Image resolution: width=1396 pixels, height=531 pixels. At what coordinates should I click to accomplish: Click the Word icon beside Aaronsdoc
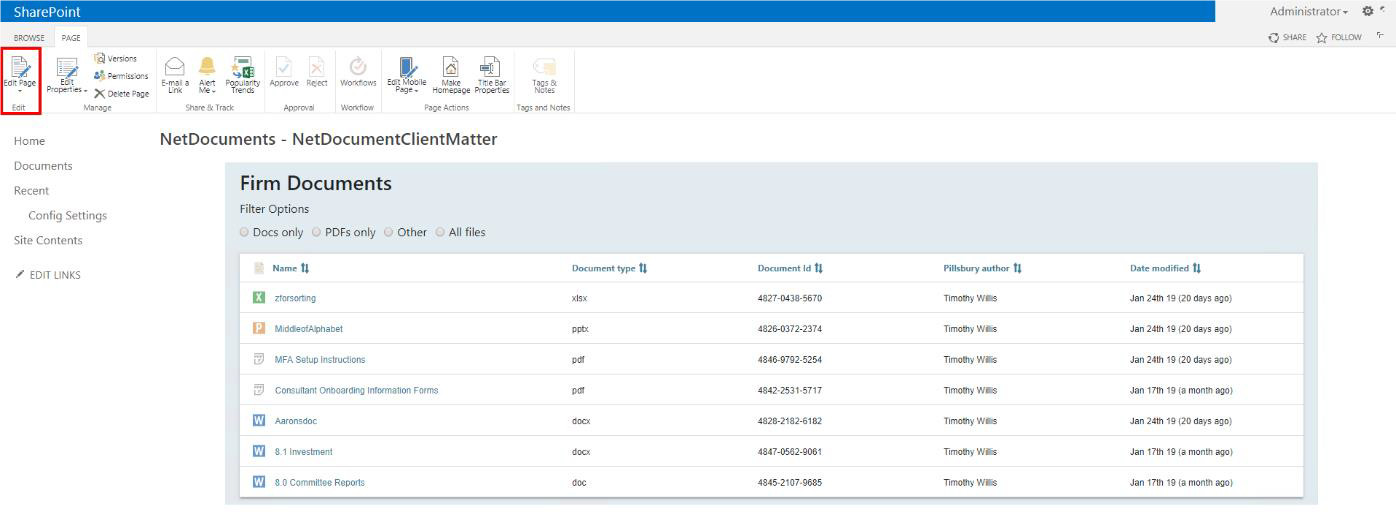point(259,421)
